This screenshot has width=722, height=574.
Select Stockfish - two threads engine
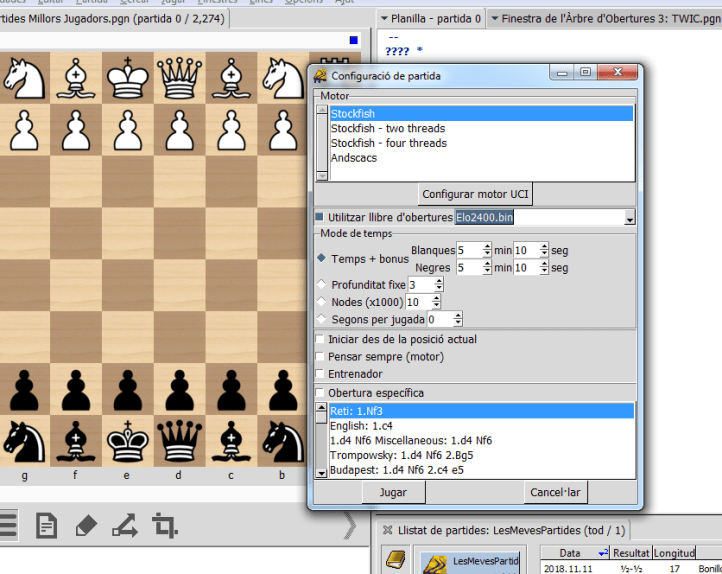click(482, 128)
